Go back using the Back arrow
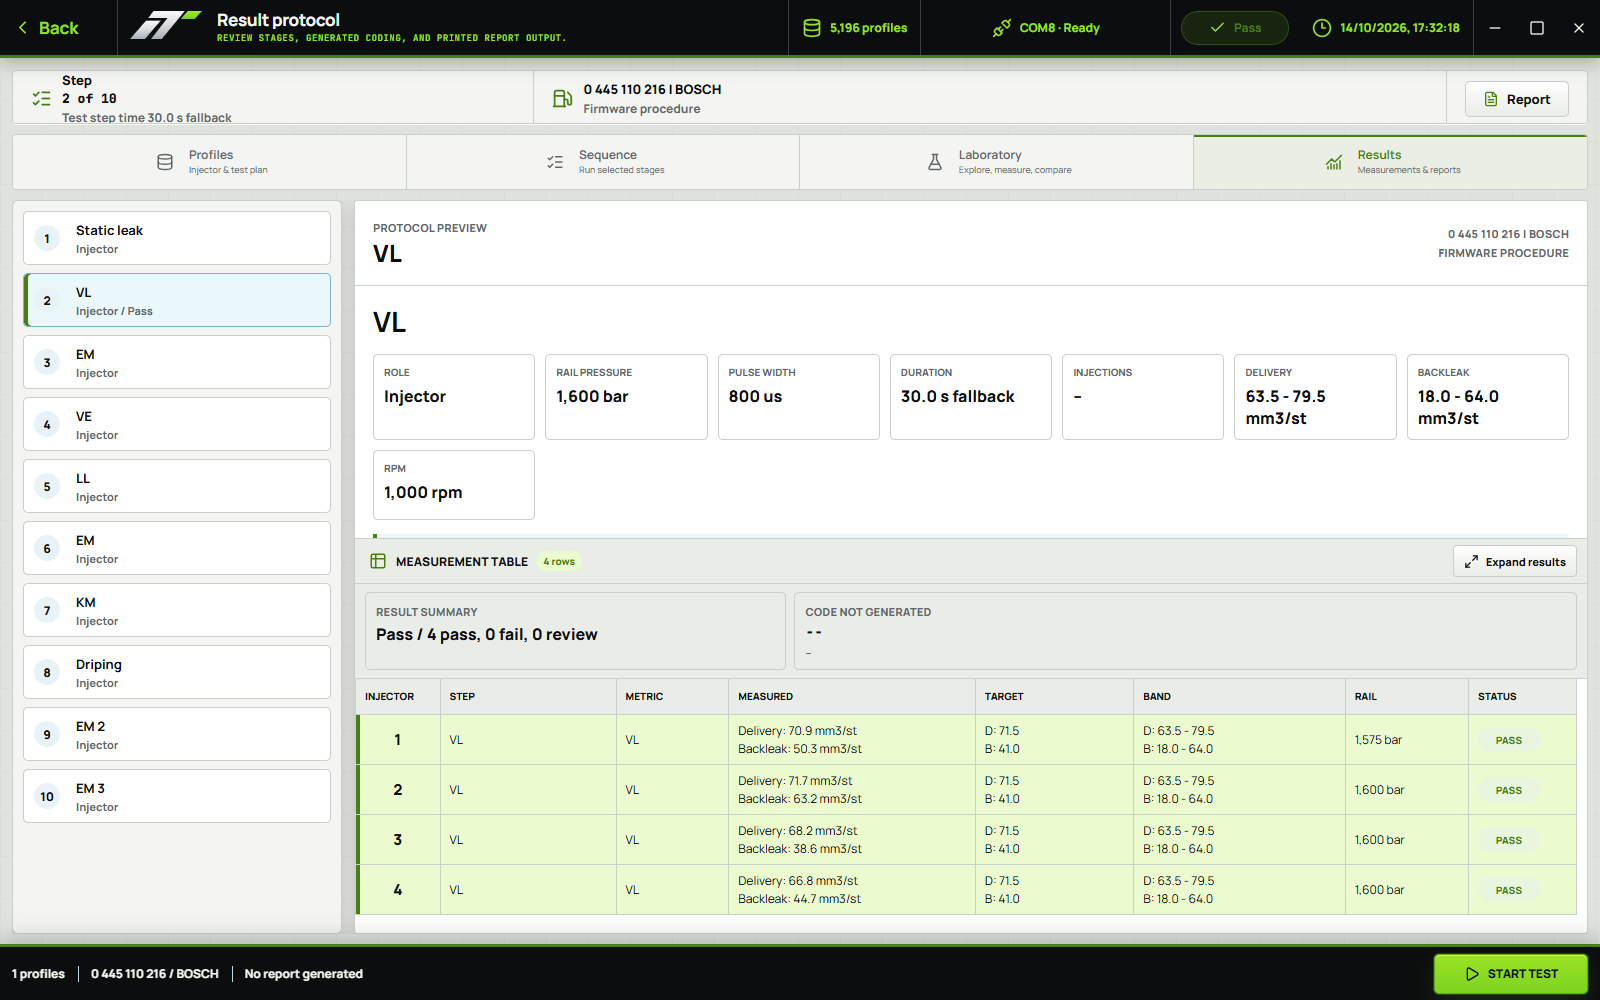 pos(48,28)
